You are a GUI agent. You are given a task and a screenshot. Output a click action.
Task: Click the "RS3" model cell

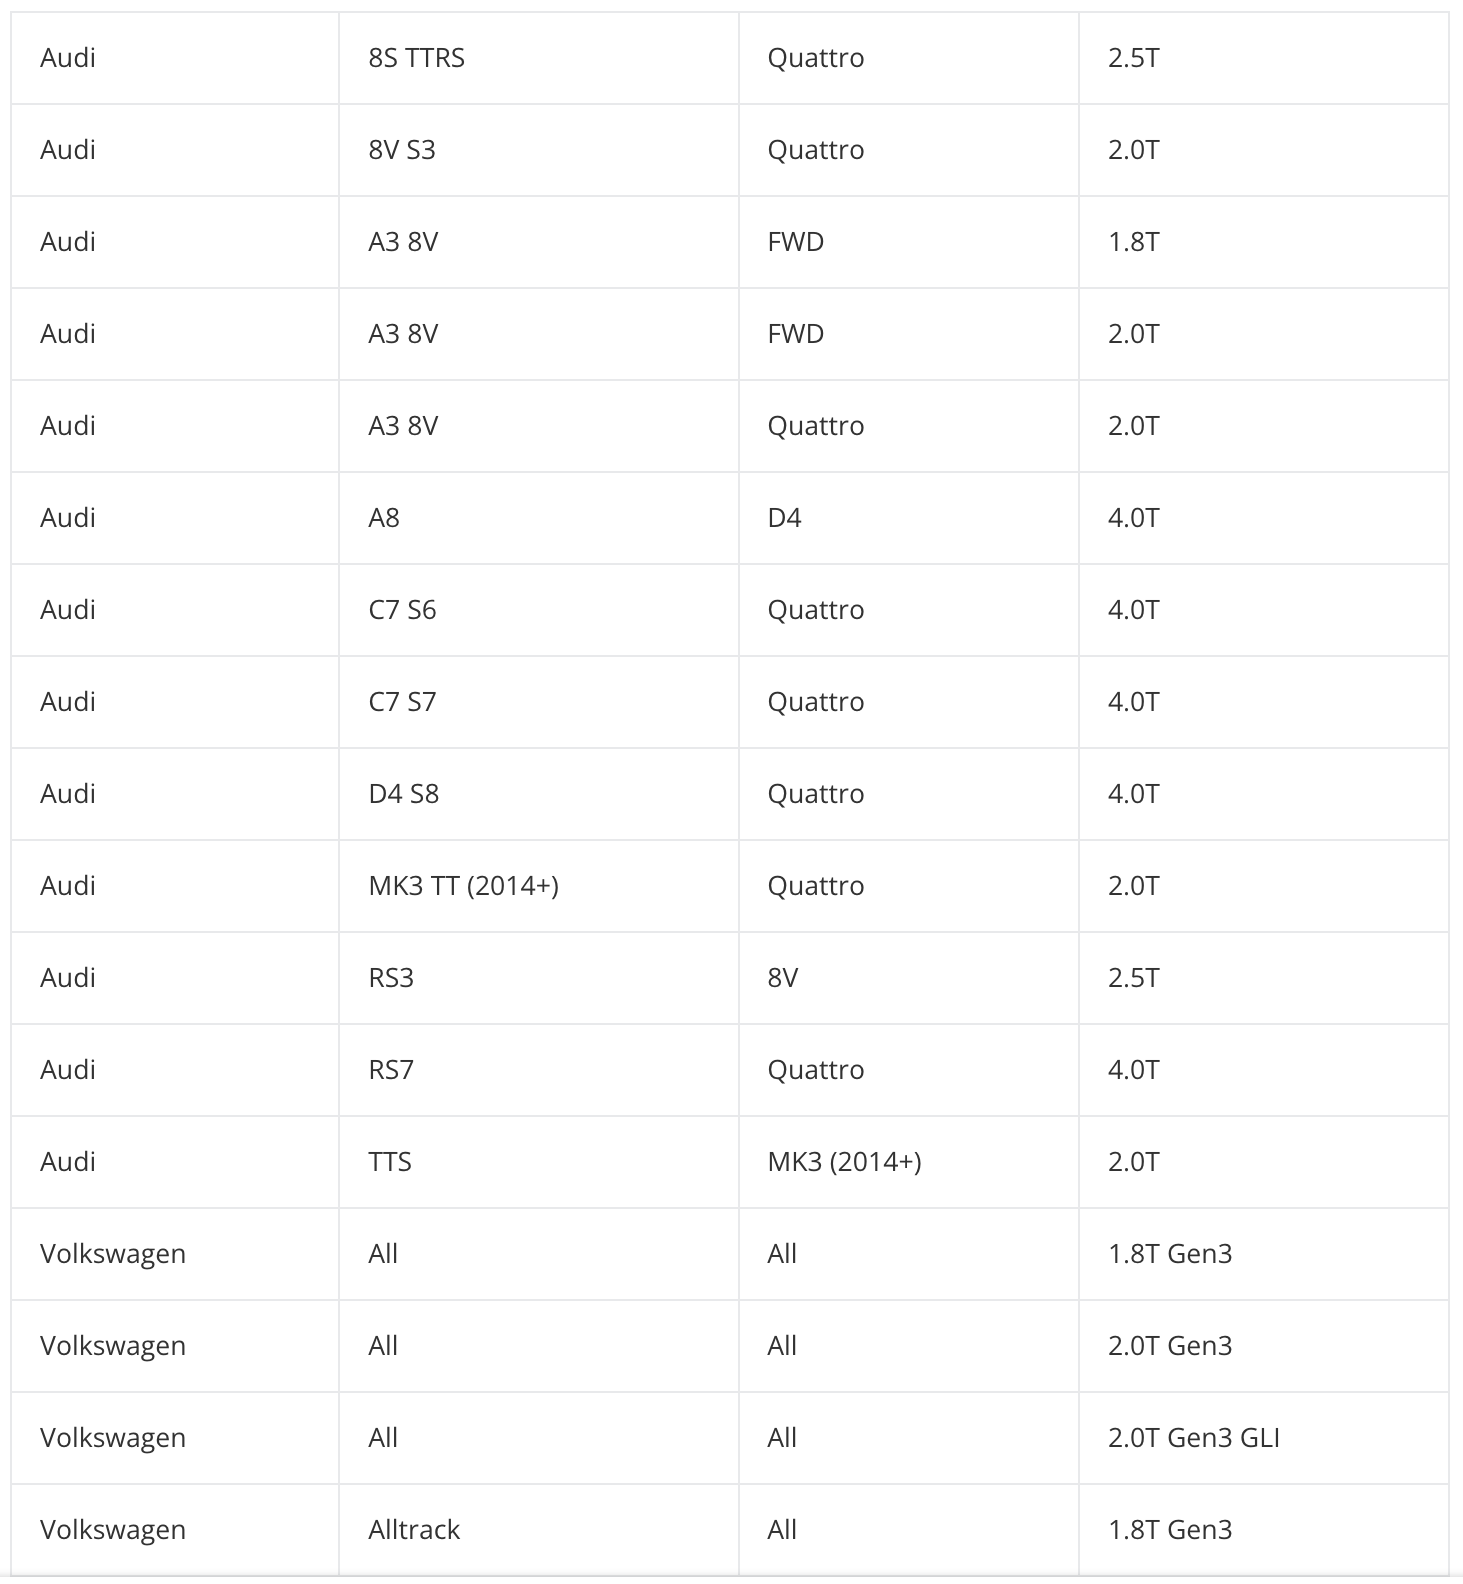(x=391, y=978)
